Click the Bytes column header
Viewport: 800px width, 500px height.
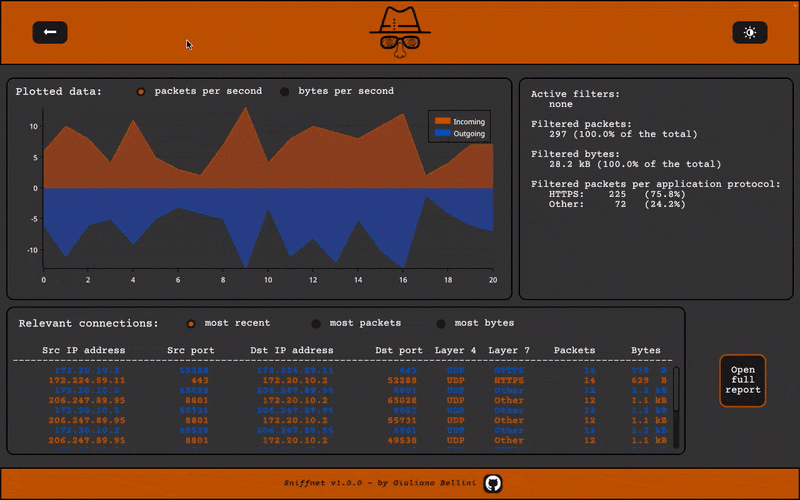[x=646, y=351]
